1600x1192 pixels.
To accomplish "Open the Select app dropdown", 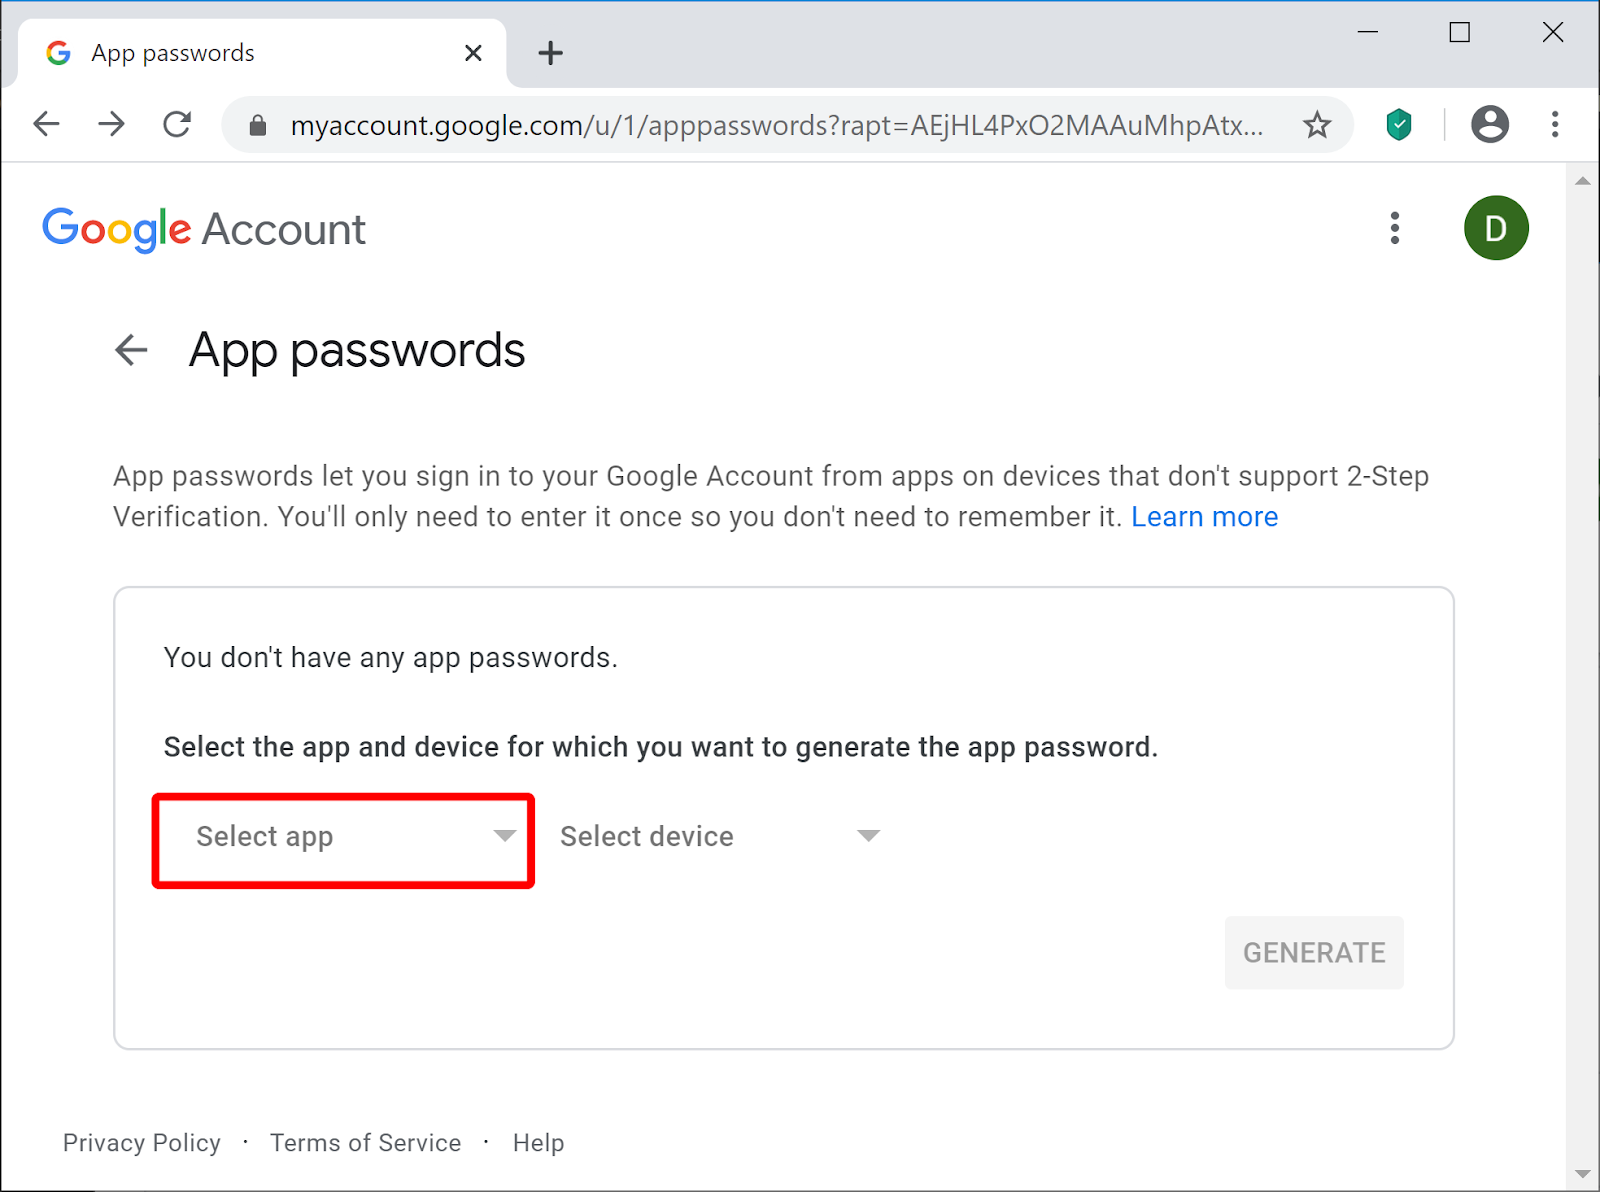I will coord(343,836).
